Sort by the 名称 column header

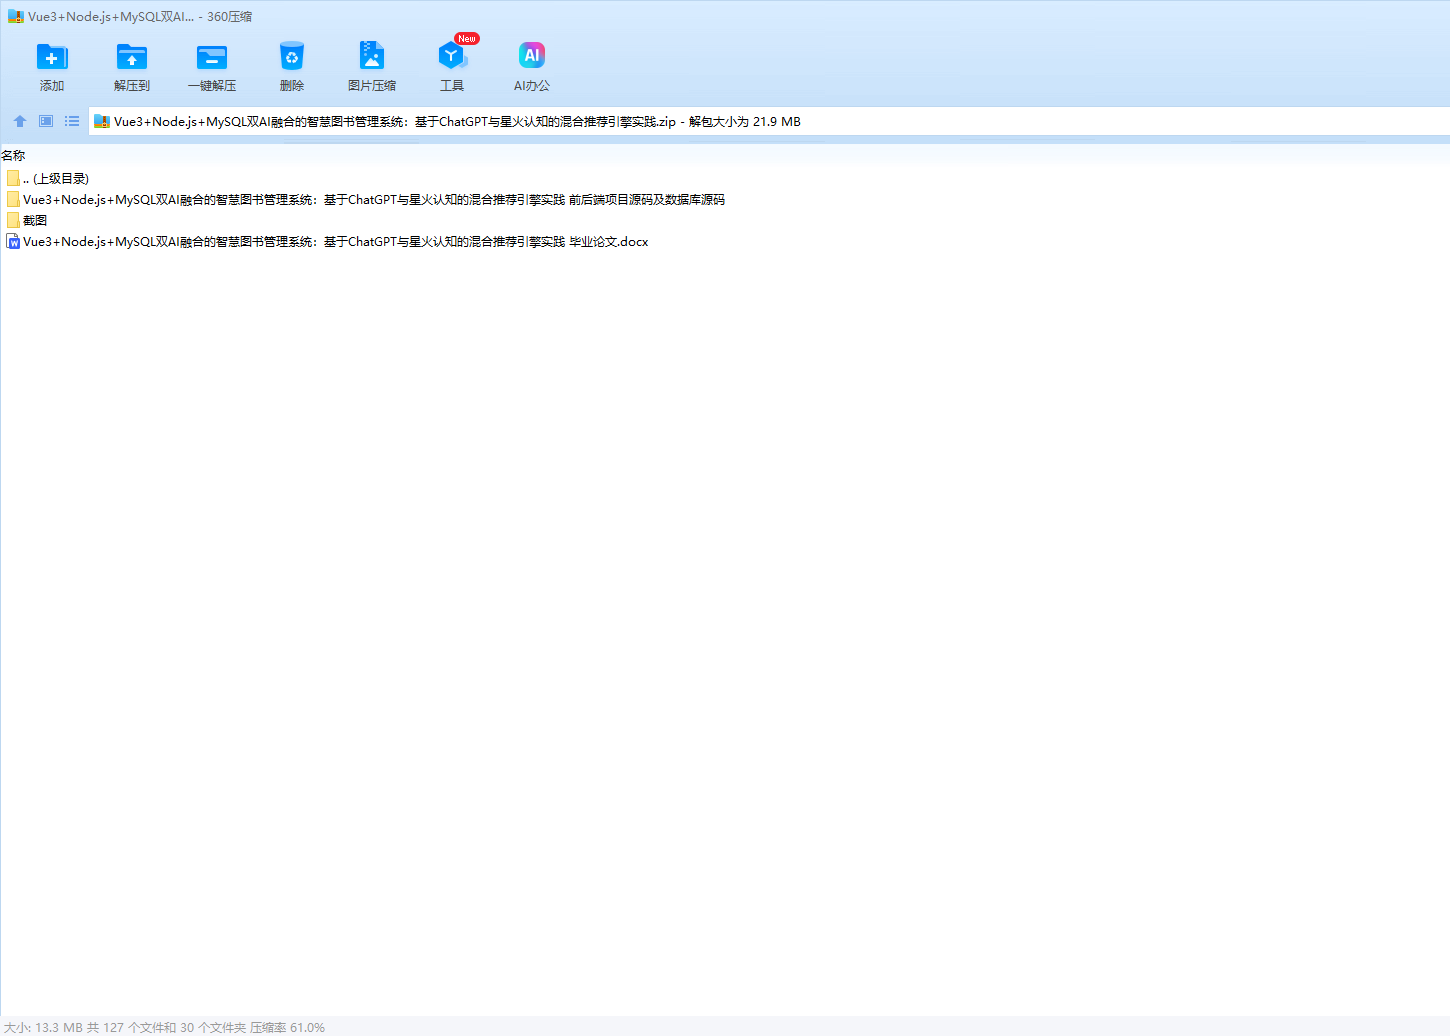(x=13, y=155)
